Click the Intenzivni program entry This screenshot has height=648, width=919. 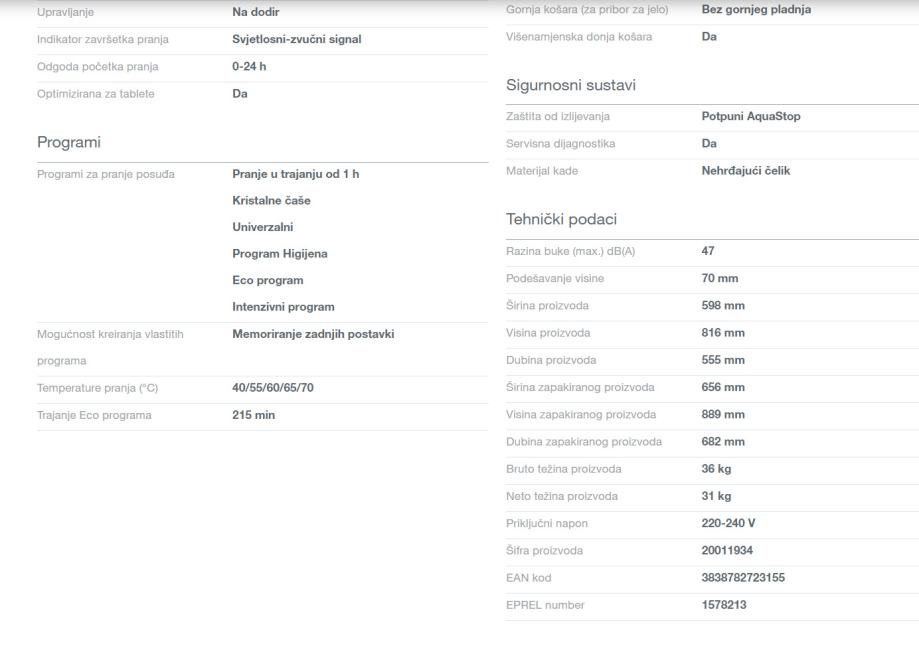(x=283, y=307)
